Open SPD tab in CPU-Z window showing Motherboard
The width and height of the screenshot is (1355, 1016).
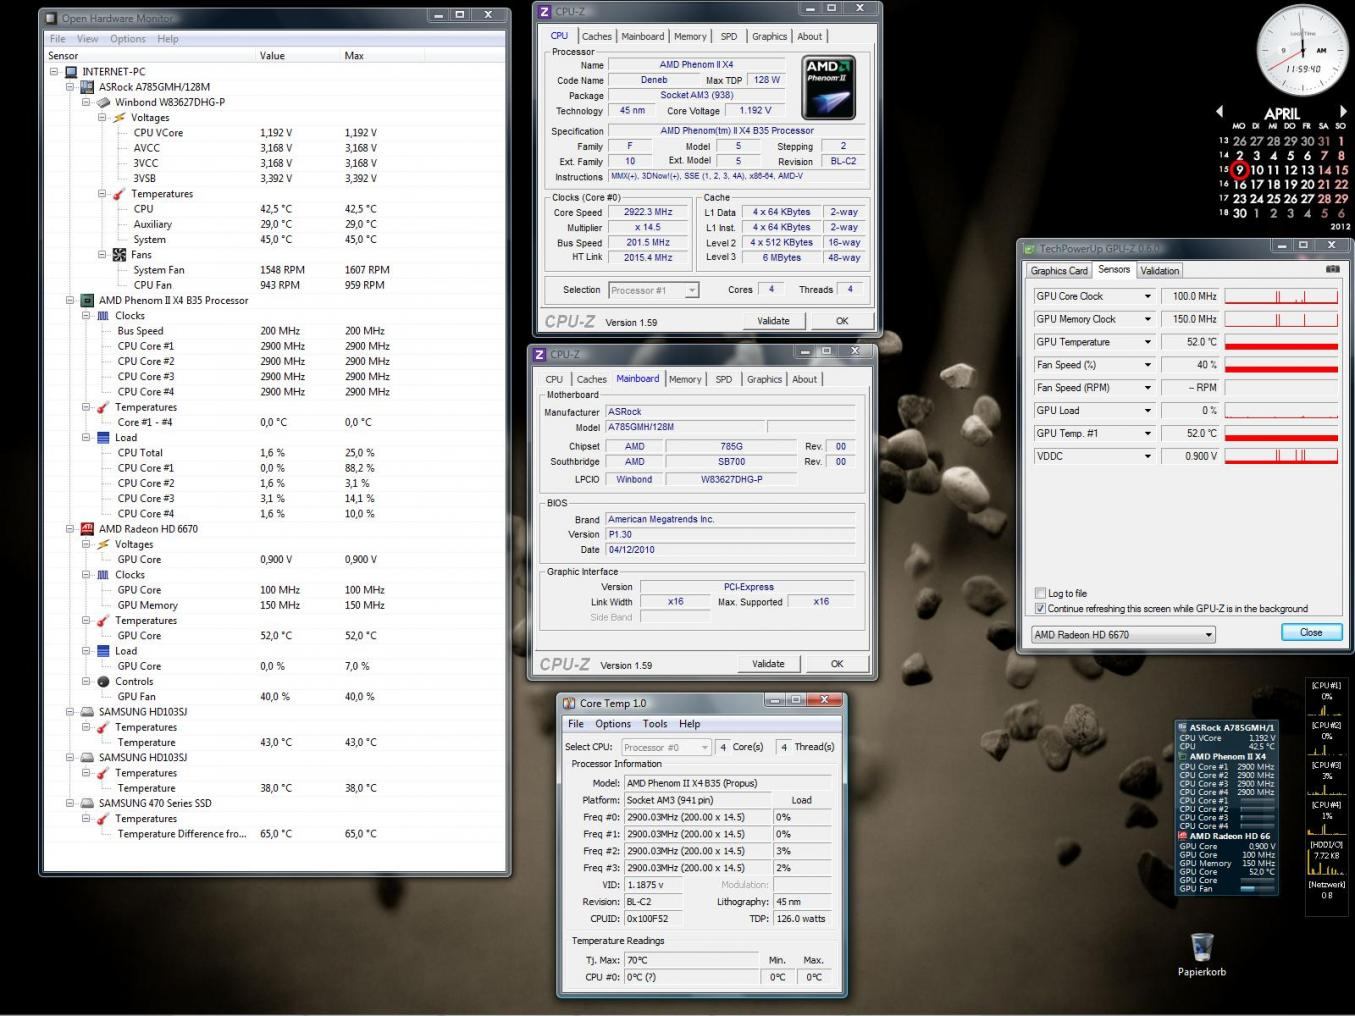coord(723,380)
